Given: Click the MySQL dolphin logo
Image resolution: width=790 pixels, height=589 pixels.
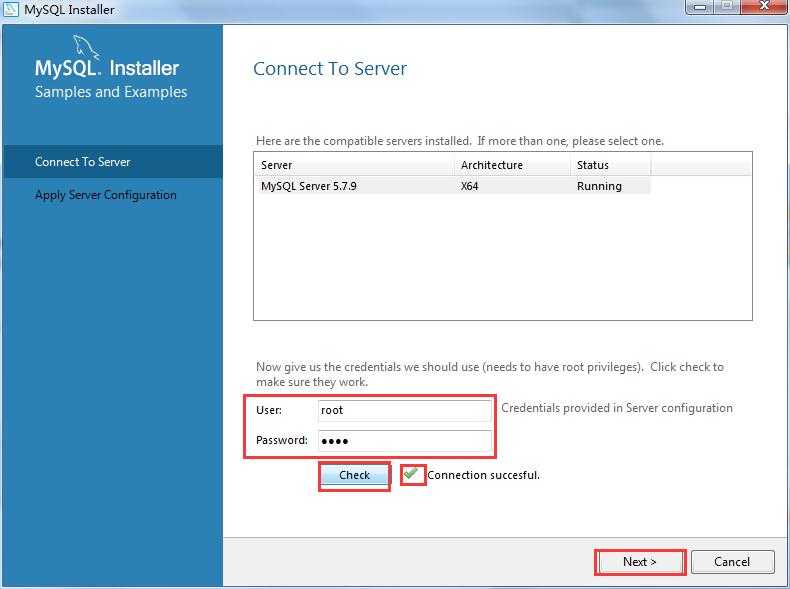Looking at the screenshot, I should [86, 47].
